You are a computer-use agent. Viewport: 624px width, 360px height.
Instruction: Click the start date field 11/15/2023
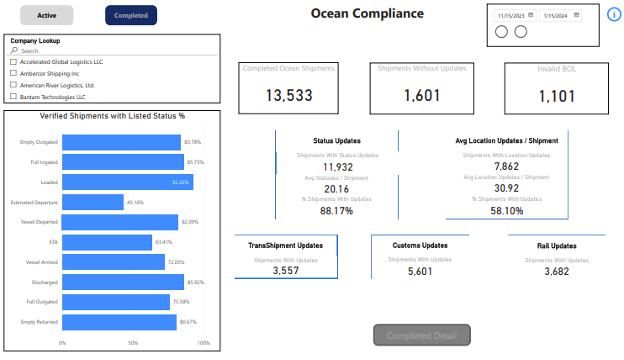[x=515, y=16]
